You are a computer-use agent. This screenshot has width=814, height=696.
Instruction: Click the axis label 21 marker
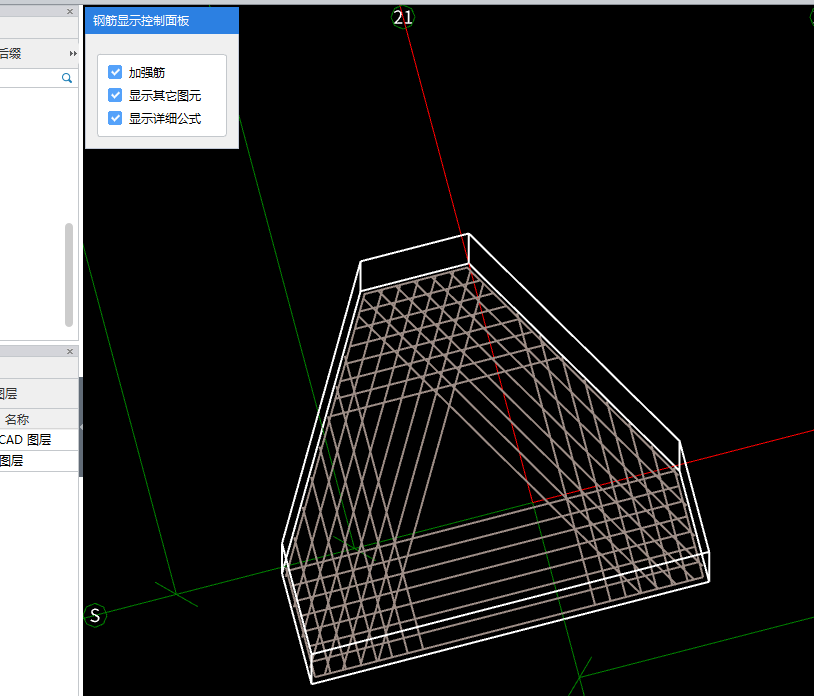click(402, 17)
